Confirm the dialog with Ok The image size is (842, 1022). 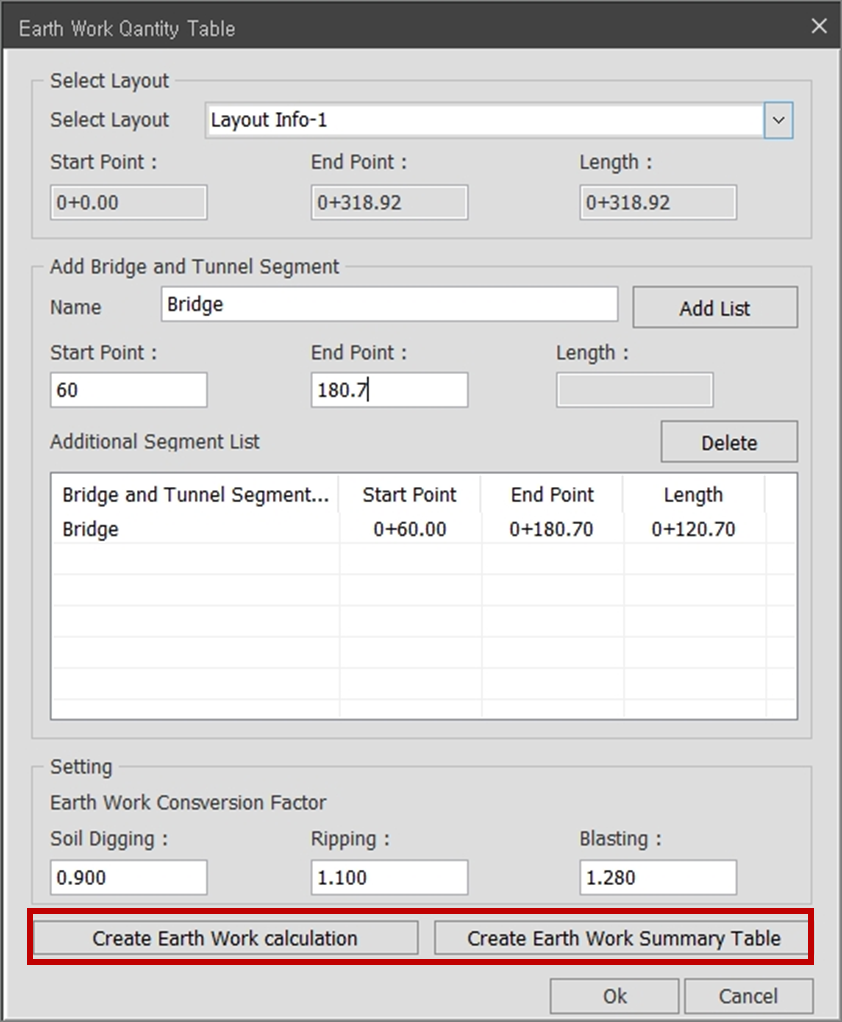point(615,996)
